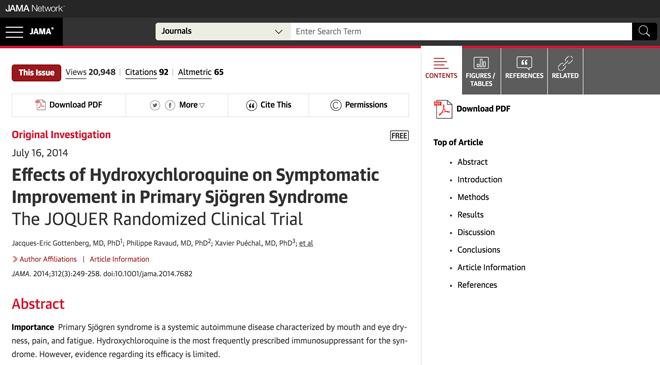Open the Journals dropdown

223,32
